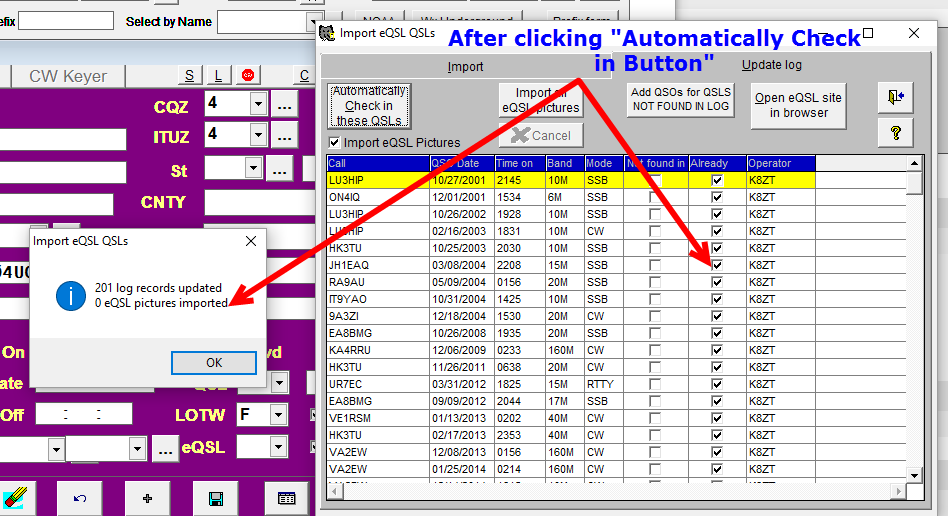Screen dimensions: 948x516
Task: Open help with the yellow question mark icon
Action: coord(895,132)
